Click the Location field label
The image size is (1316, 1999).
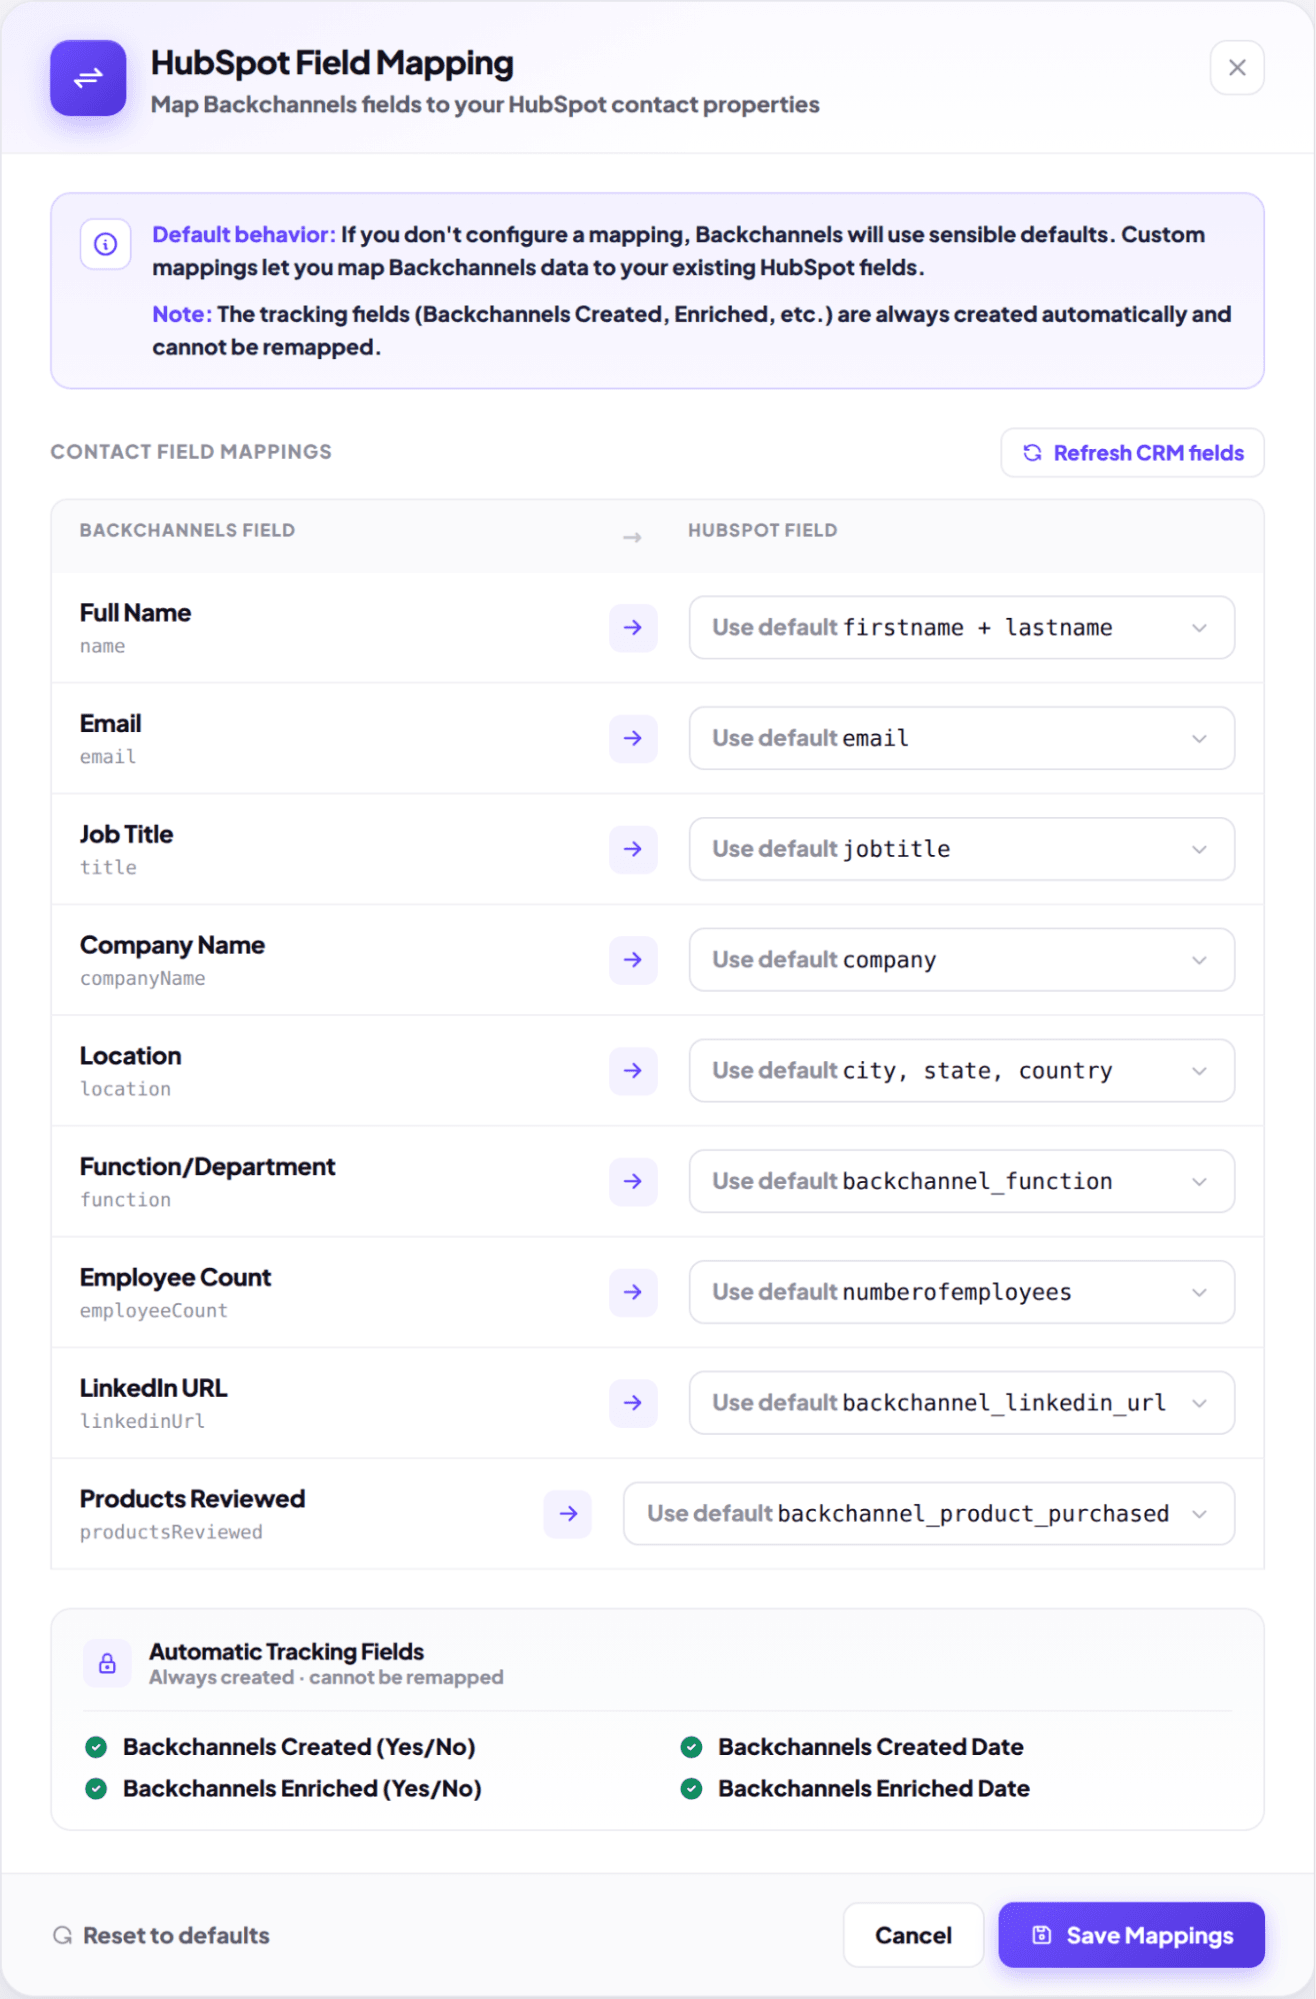pyautogui.click(x=130, y=1056)
